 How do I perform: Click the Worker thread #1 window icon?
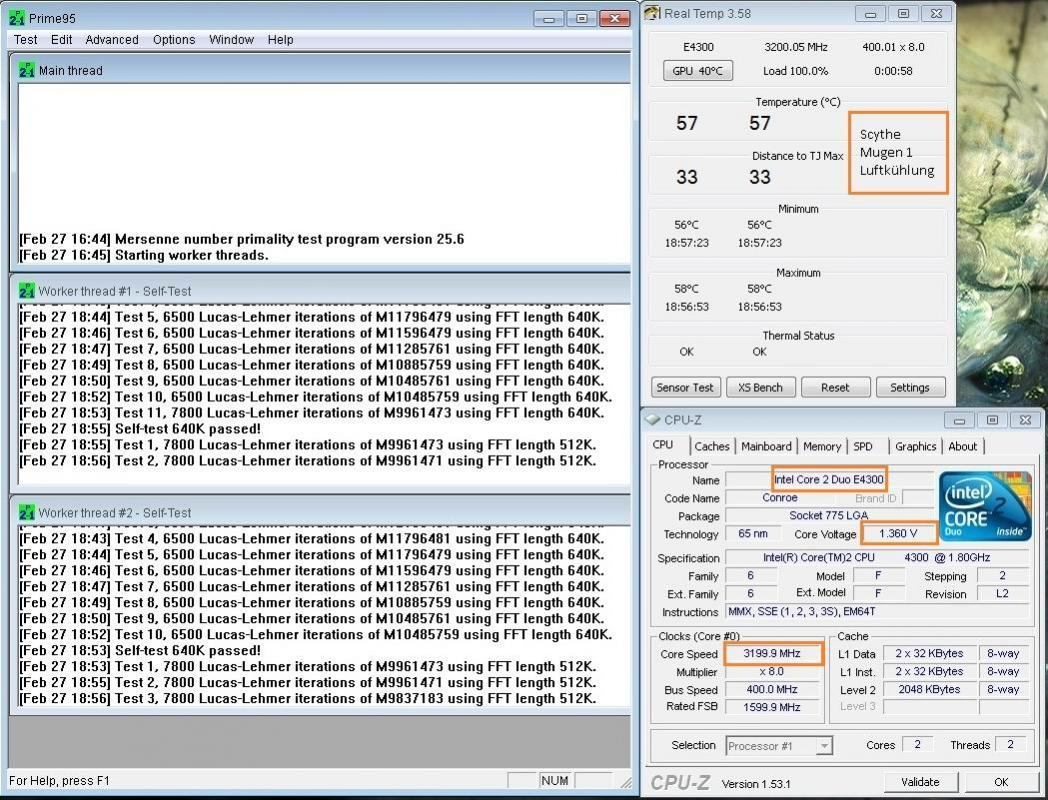27,291
